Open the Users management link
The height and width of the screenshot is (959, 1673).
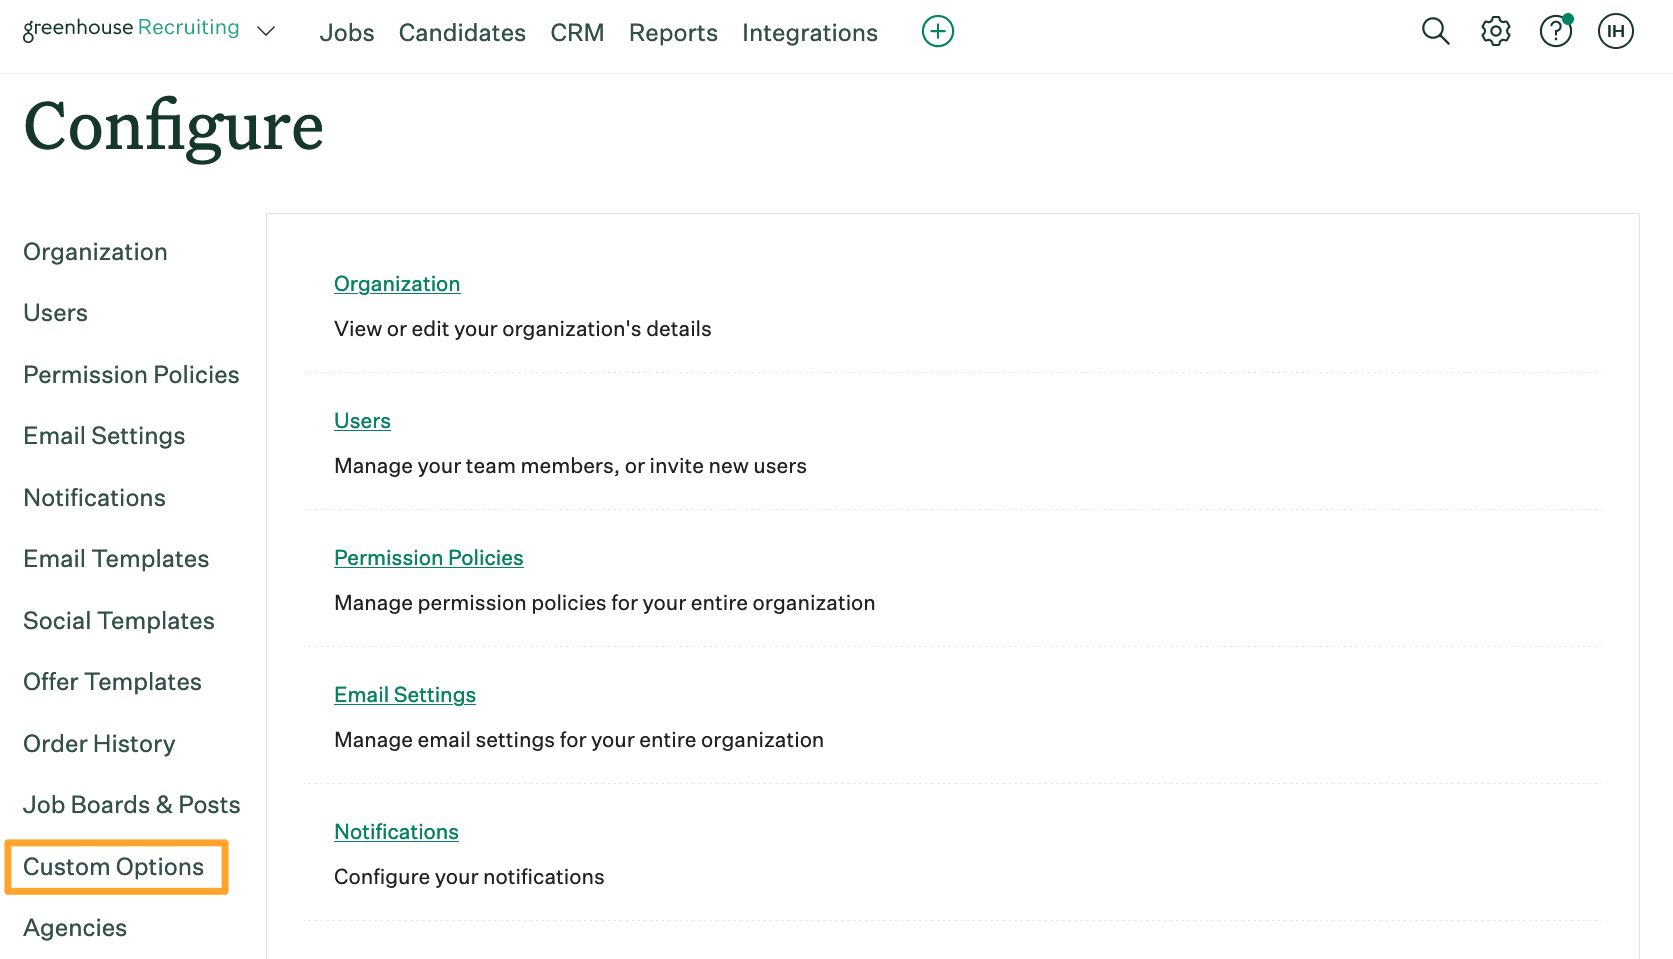click(x=362, y=421)
